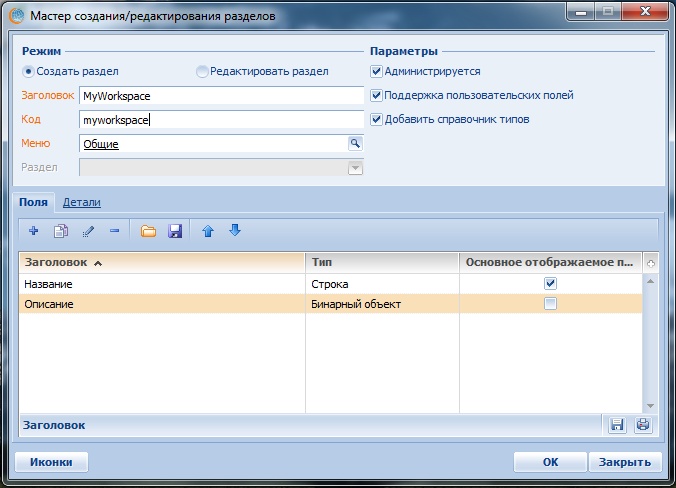
Task: Minimize the wizard window
Action: point(581,12)
